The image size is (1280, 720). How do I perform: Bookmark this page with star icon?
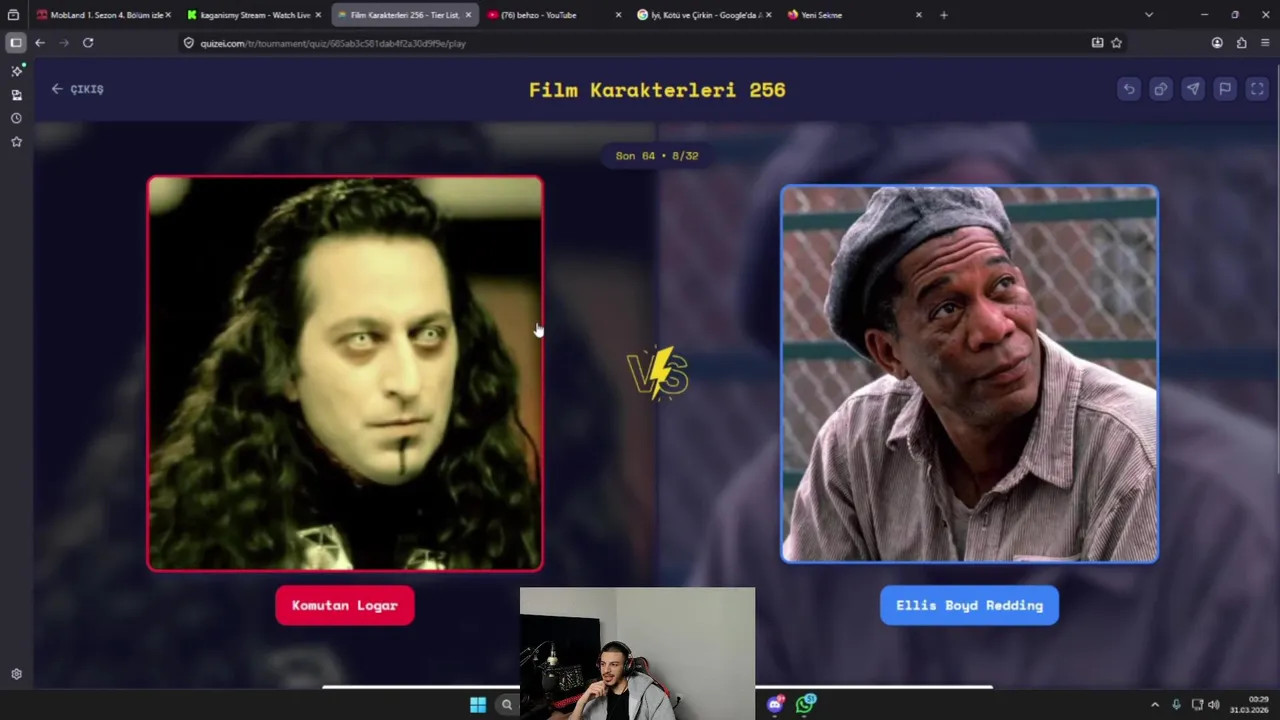pyautogui.click(x=1116, y=43)
